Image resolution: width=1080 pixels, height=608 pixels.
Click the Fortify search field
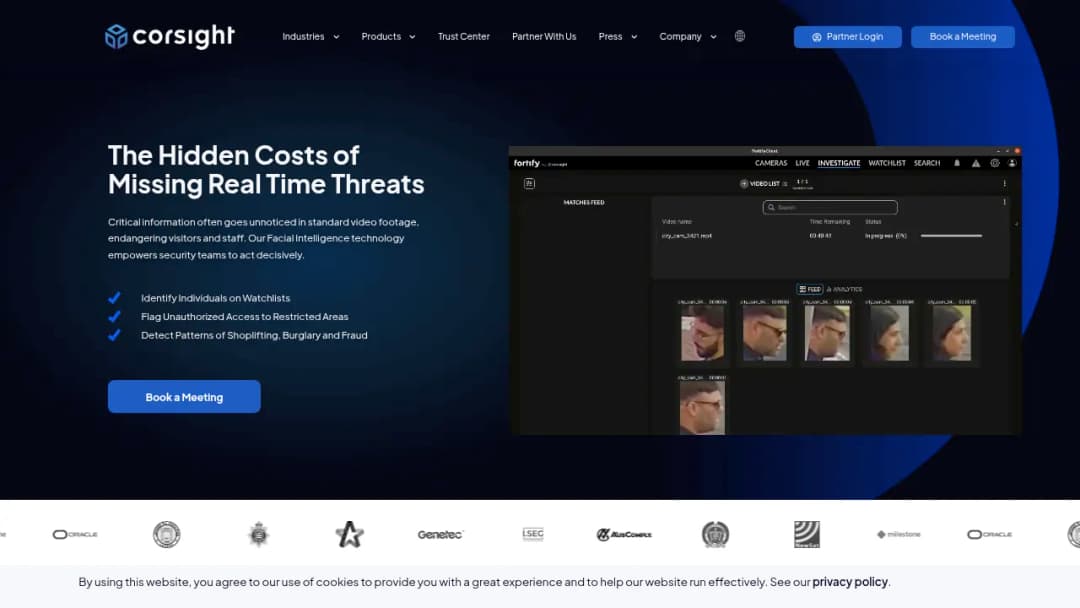(x=830, y=207)
